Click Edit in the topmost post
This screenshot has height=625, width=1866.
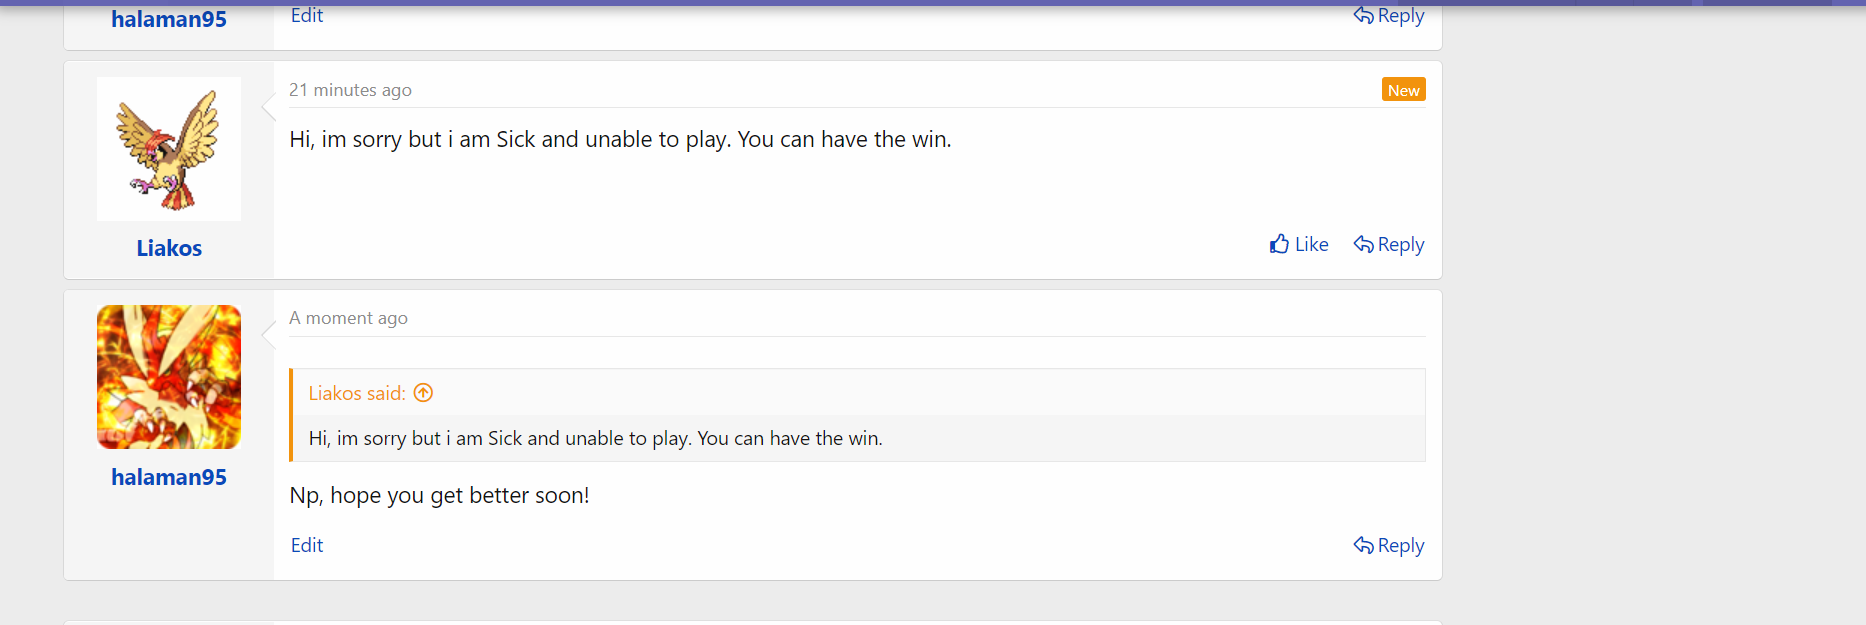click(307, 15)
